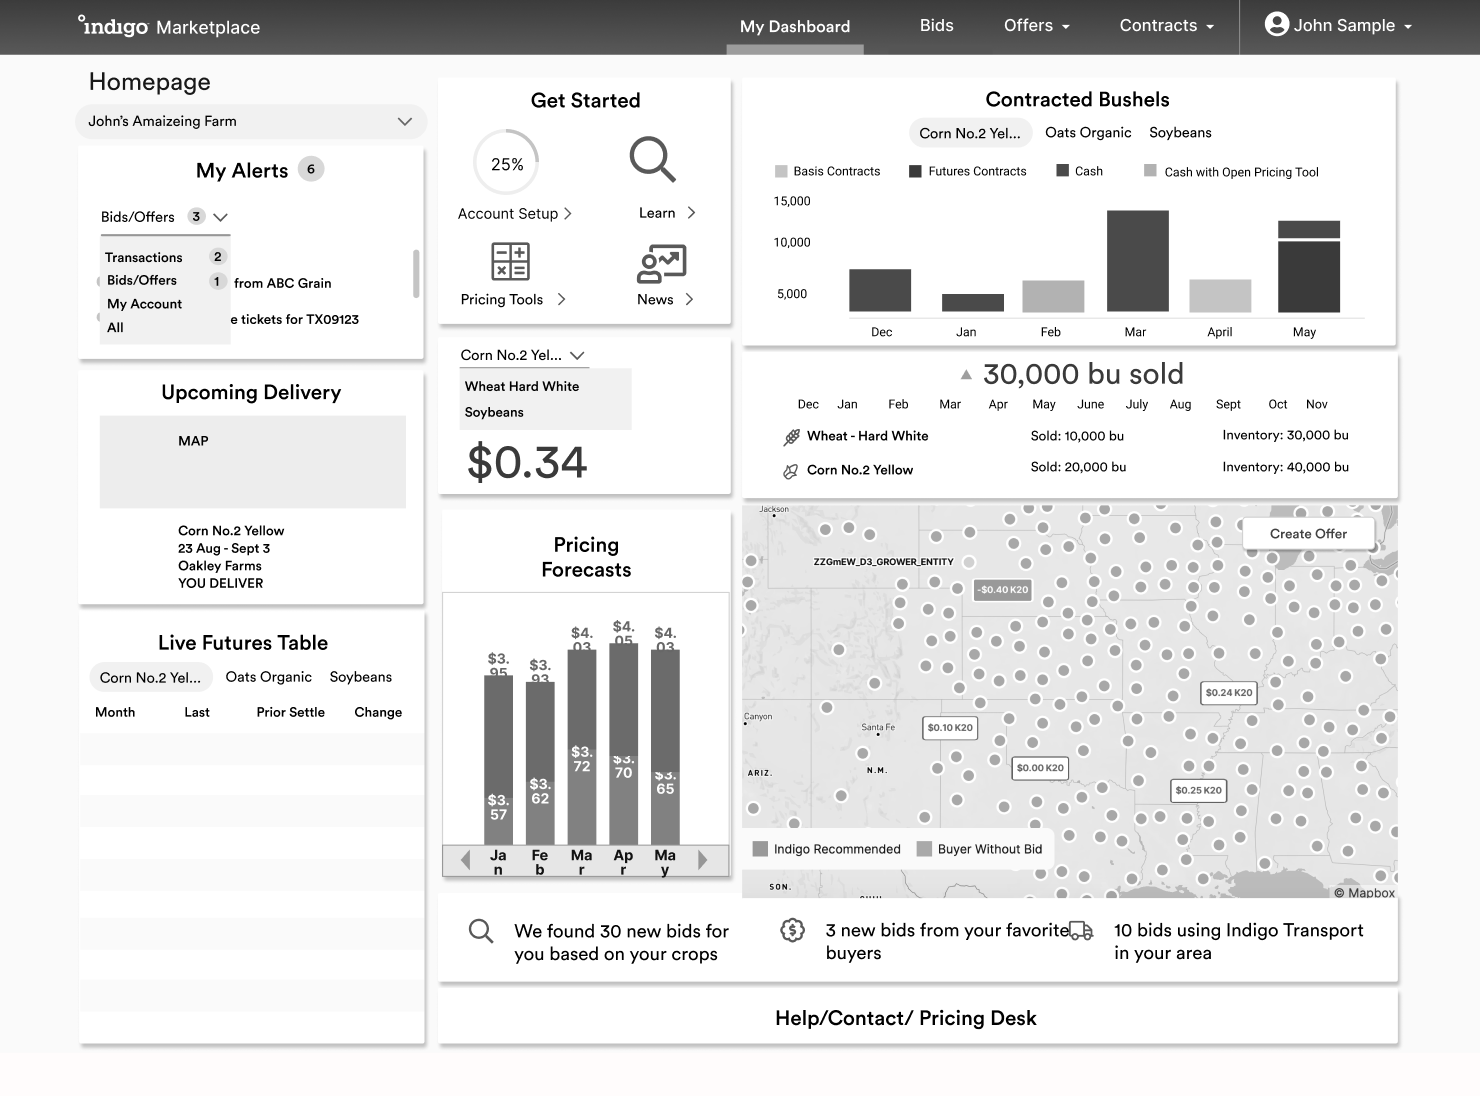The height and width of the screenshot is (1096, 1480).
Task: Go to previous month in Pricing Forecasts
Action: tap(465, 859)
